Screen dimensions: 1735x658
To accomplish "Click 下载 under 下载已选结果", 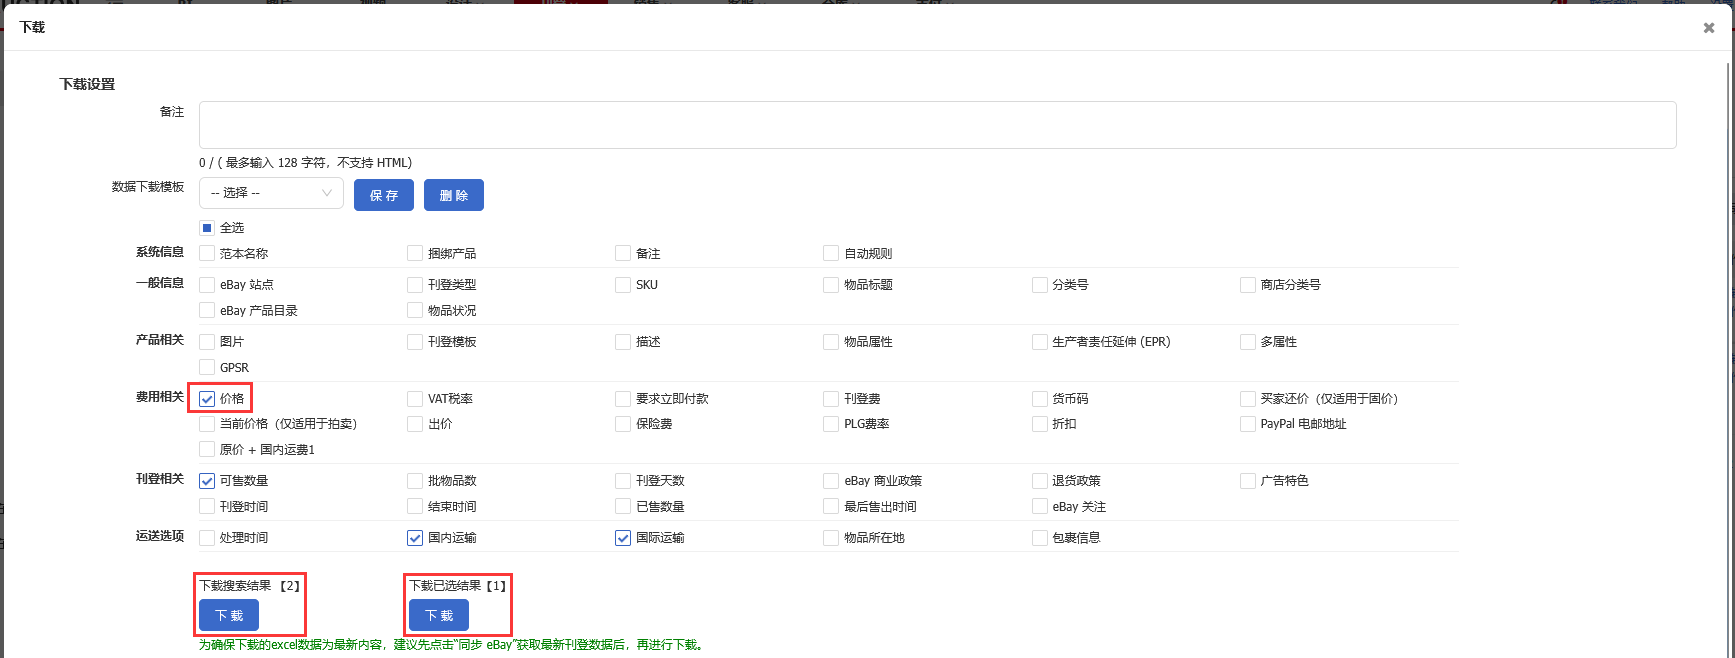I will (x=438, y=615).
